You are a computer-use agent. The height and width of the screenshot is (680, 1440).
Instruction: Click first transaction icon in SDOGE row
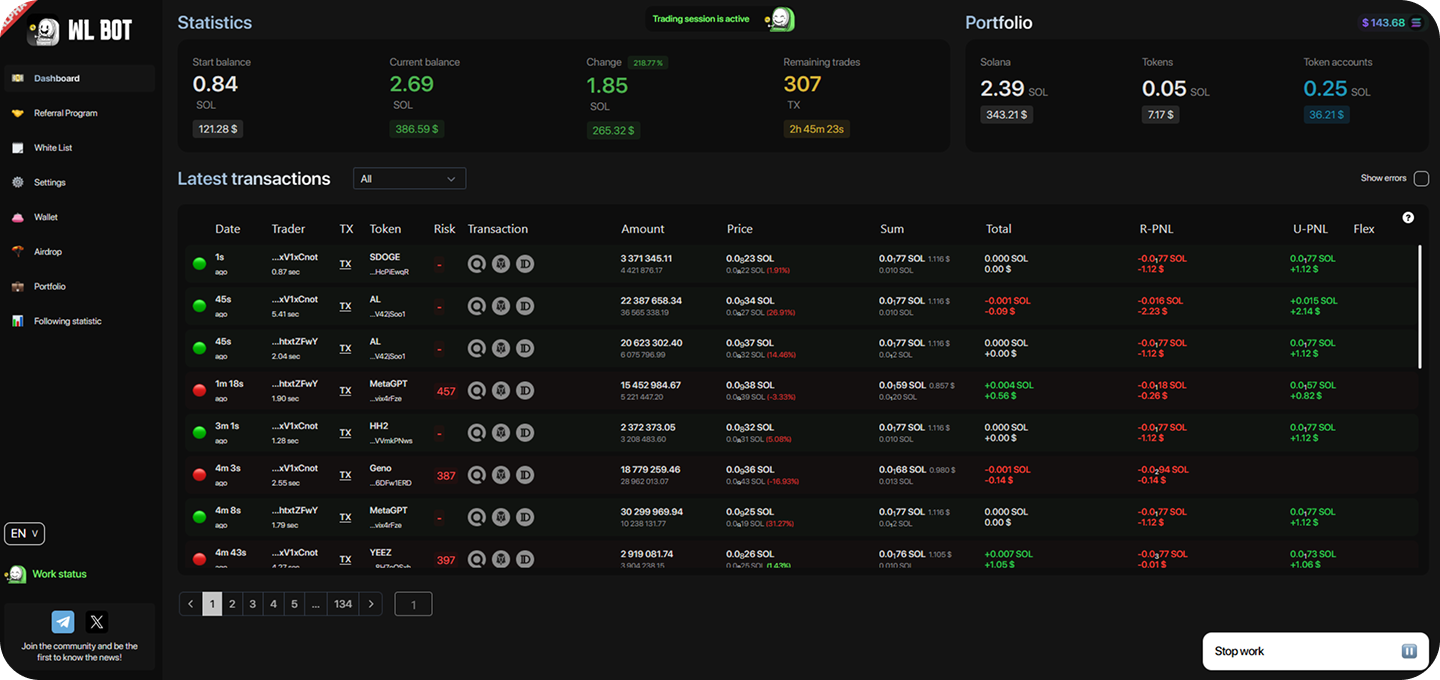pyautogui.click(x=477, y=264)
